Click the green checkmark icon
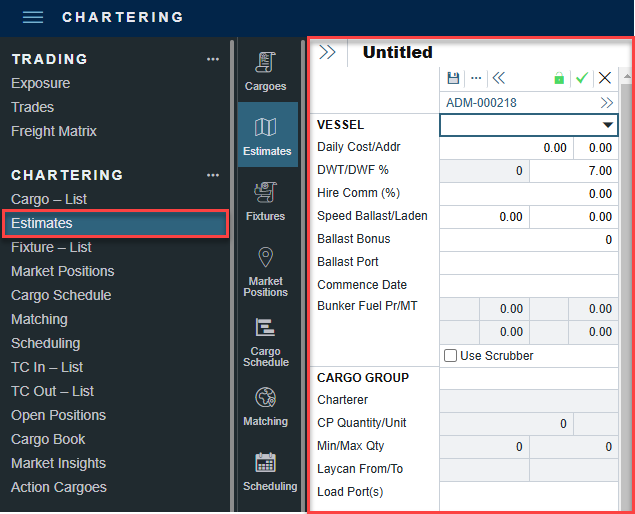The height and width of the screenshot is (514, 635). click(581, 78)
